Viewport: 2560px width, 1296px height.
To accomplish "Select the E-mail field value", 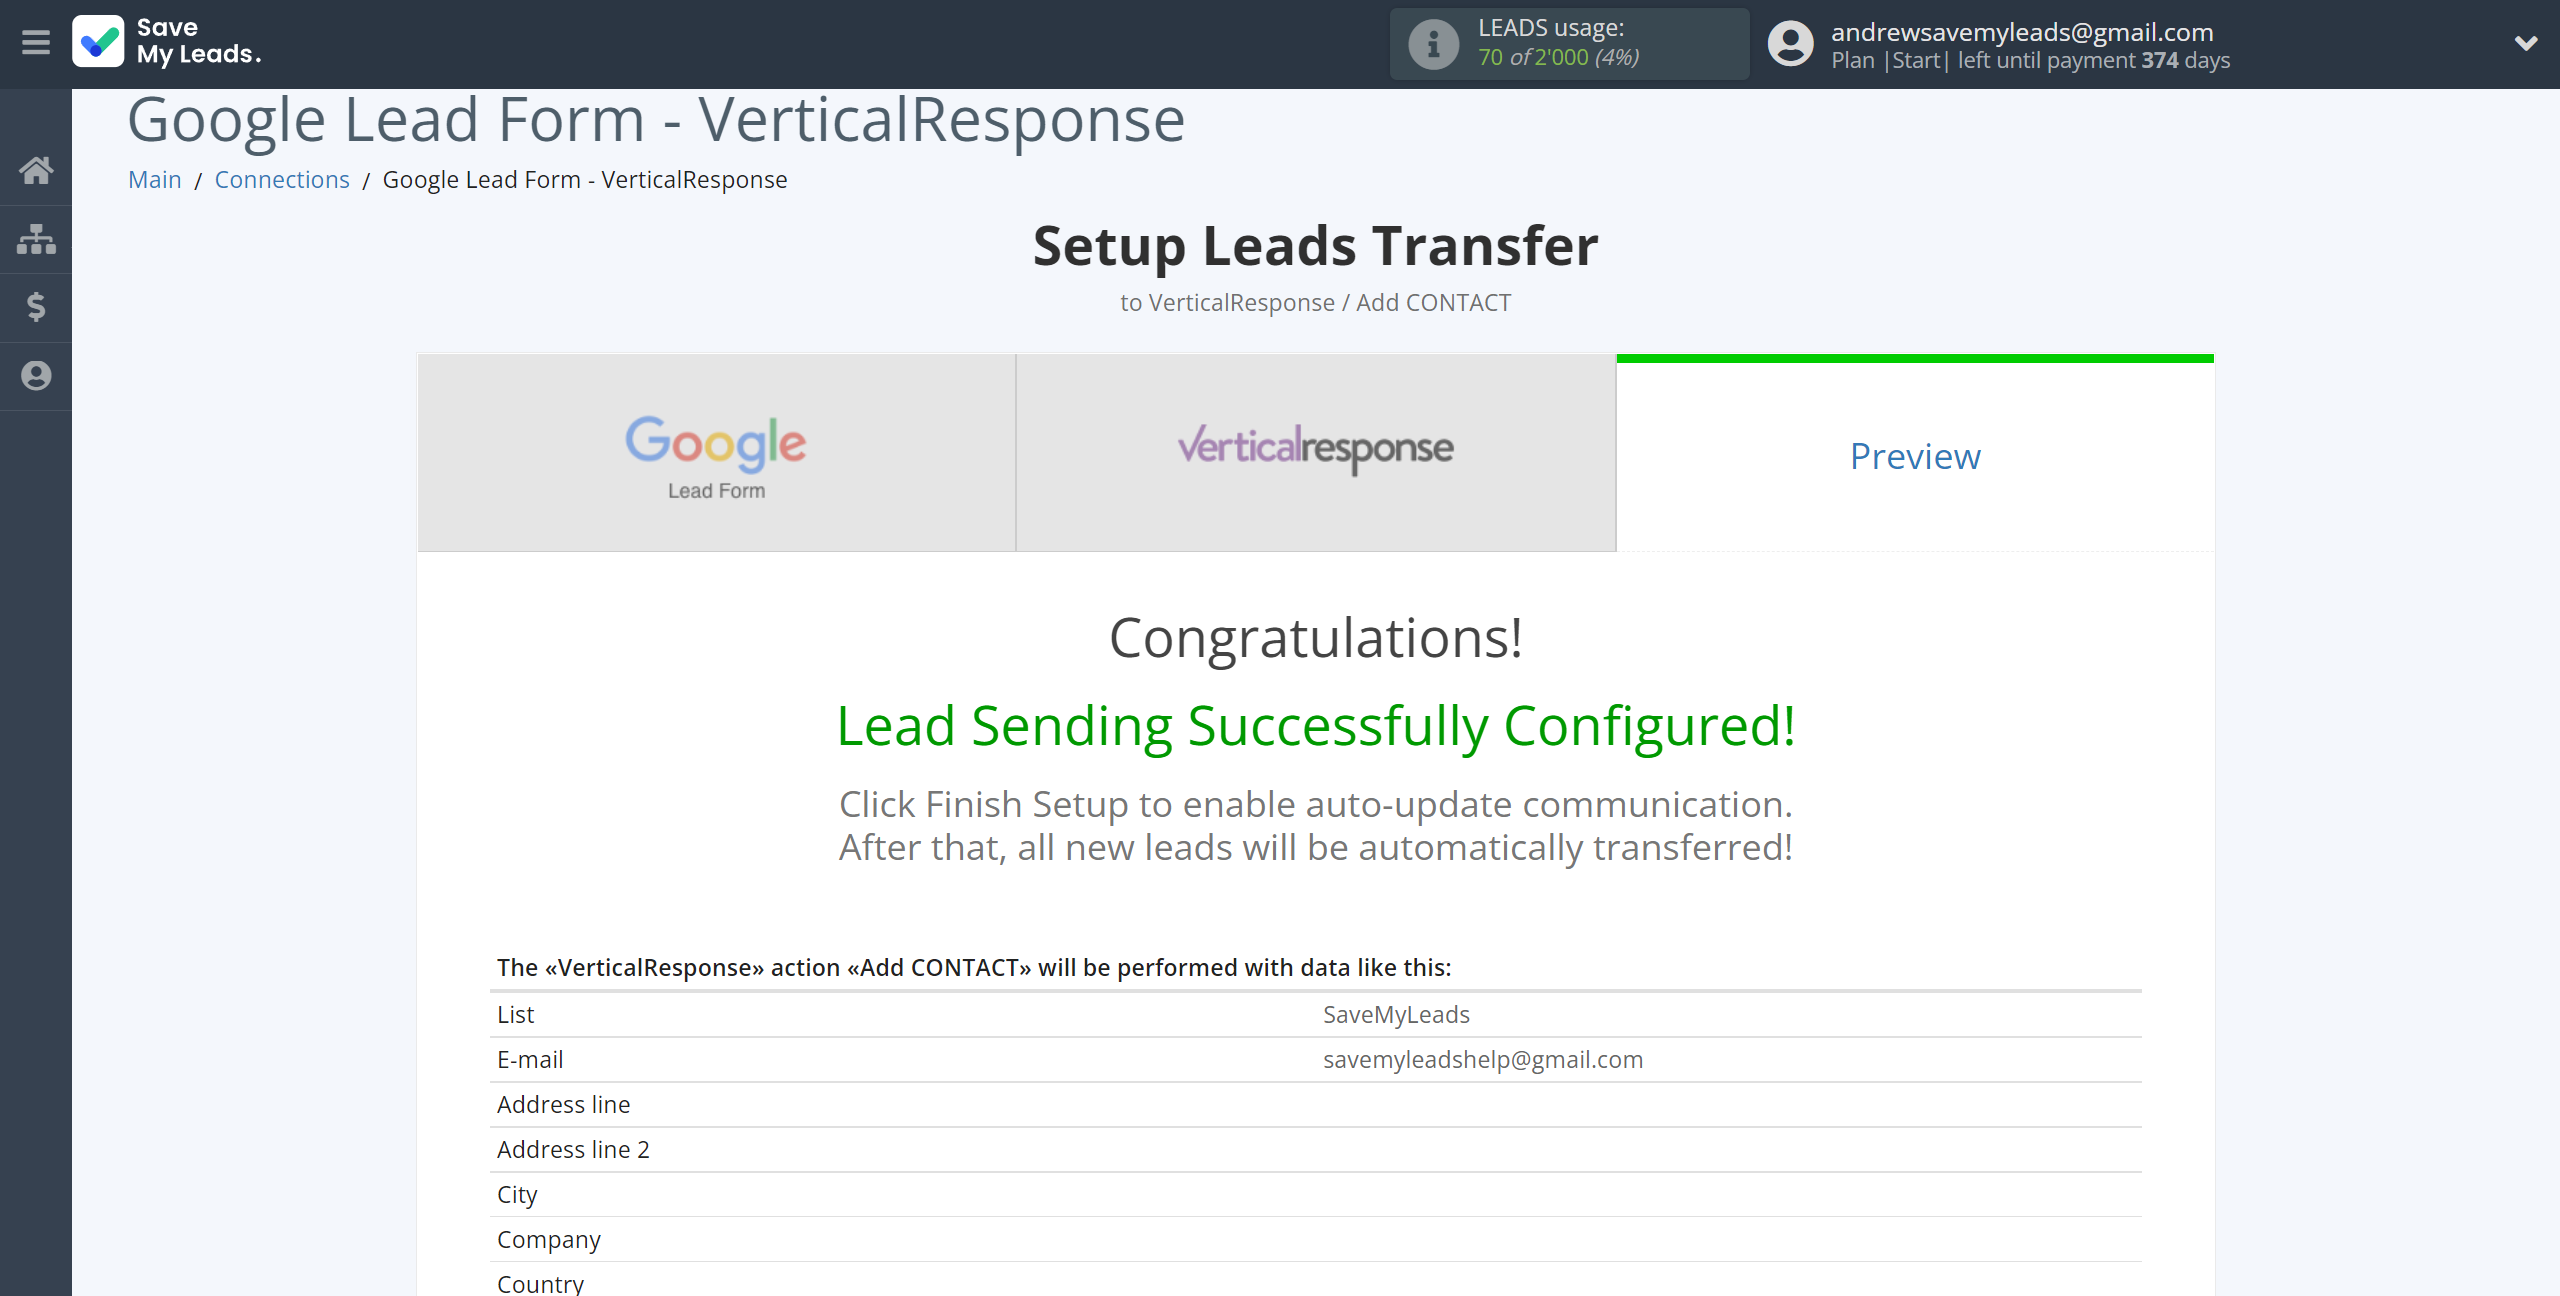I will 1481,1058.
